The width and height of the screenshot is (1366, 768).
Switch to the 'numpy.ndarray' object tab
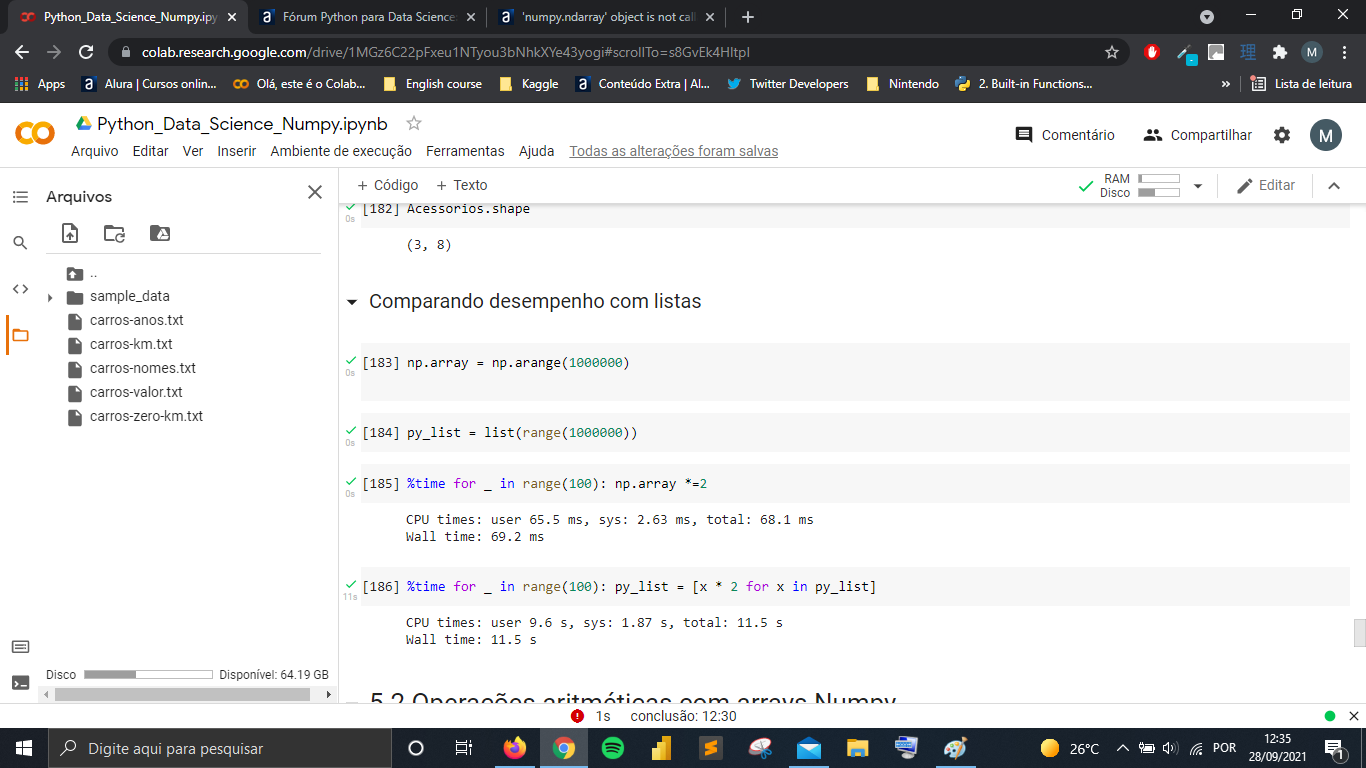[606, 17]
